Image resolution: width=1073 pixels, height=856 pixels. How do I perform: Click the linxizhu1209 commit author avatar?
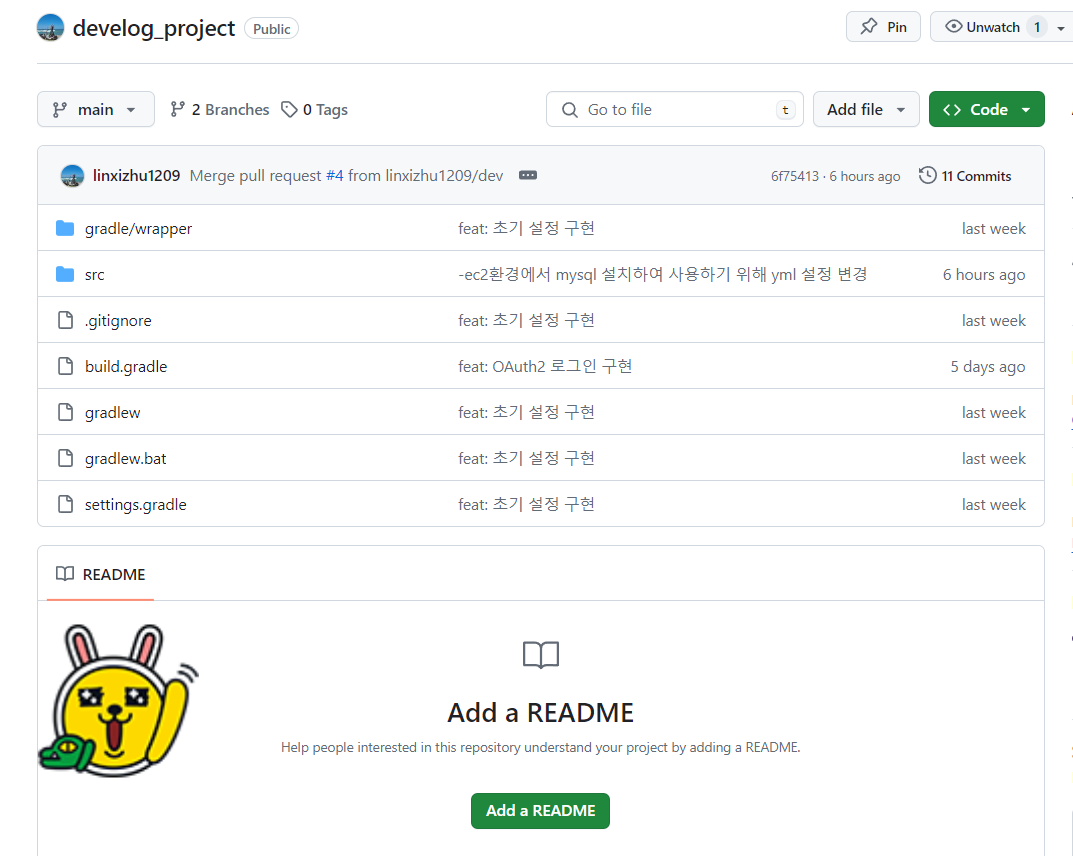pos(73,176)
